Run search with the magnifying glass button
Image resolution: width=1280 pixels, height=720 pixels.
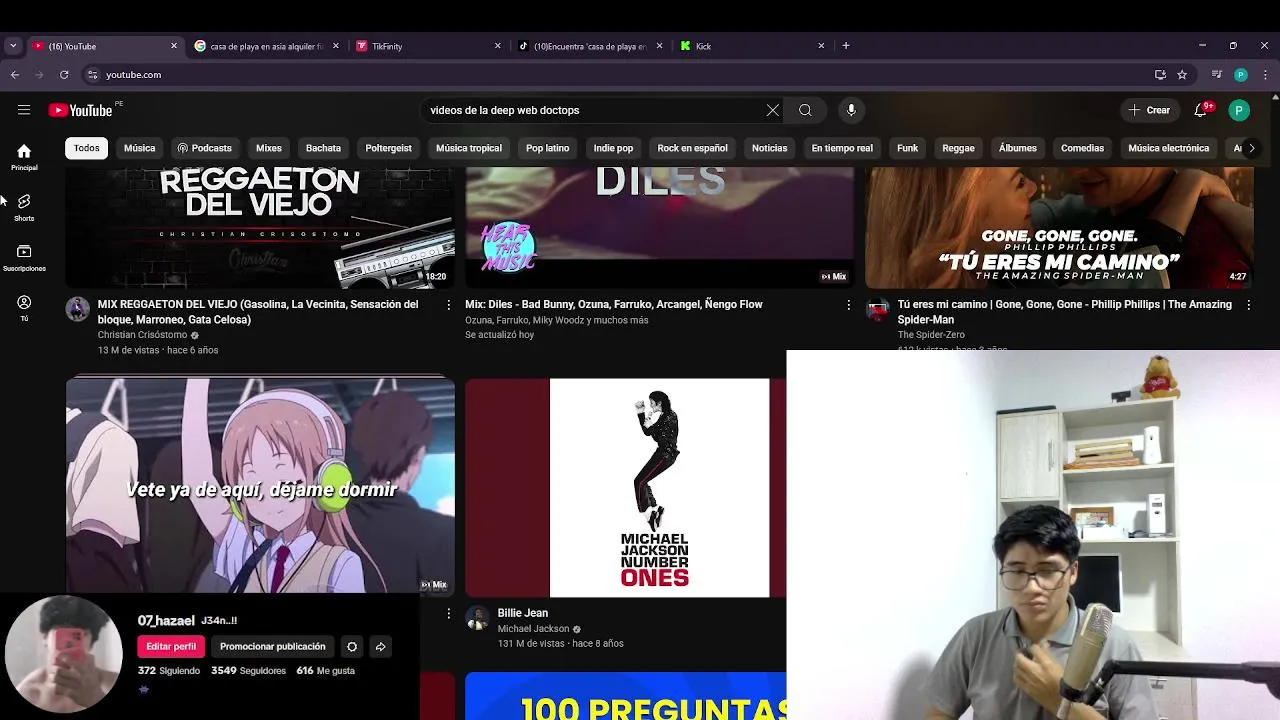(805, 110)
